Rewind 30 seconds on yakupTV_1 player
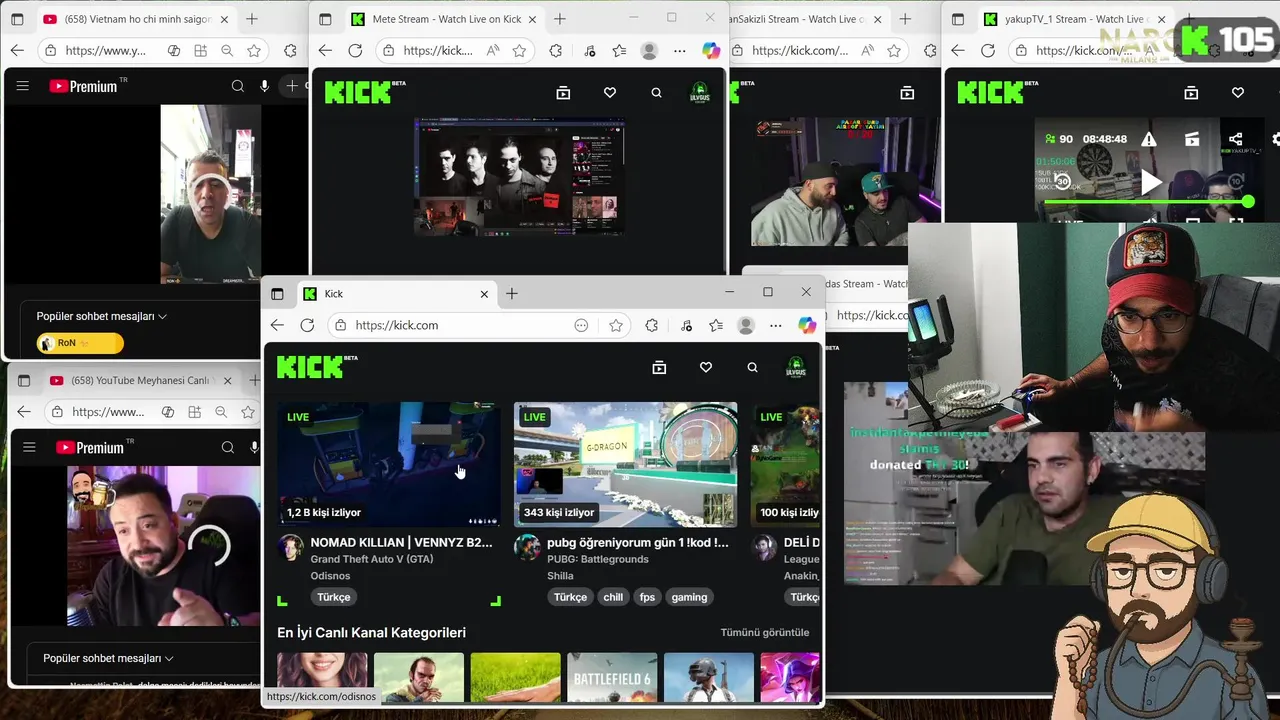The image size is (1280, 720). tap(1063, 182)
